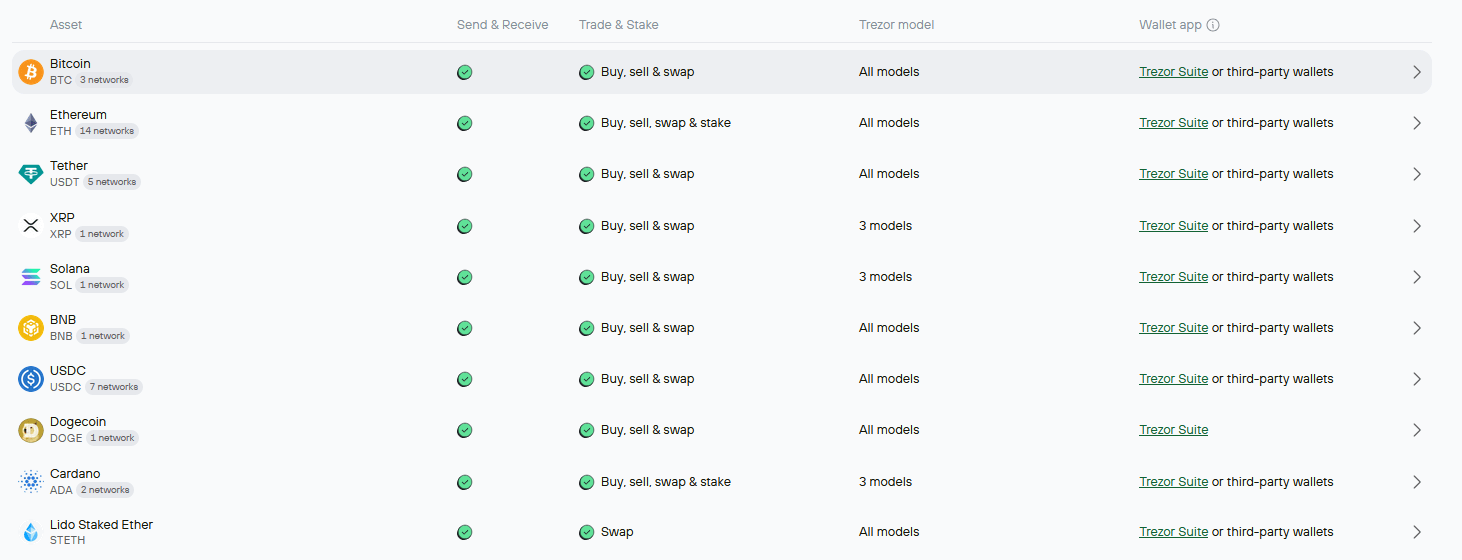Viewport: 1462px width, 560px height.
Task: Expand the Cardano row chevron
Action: click(1416, 482)
